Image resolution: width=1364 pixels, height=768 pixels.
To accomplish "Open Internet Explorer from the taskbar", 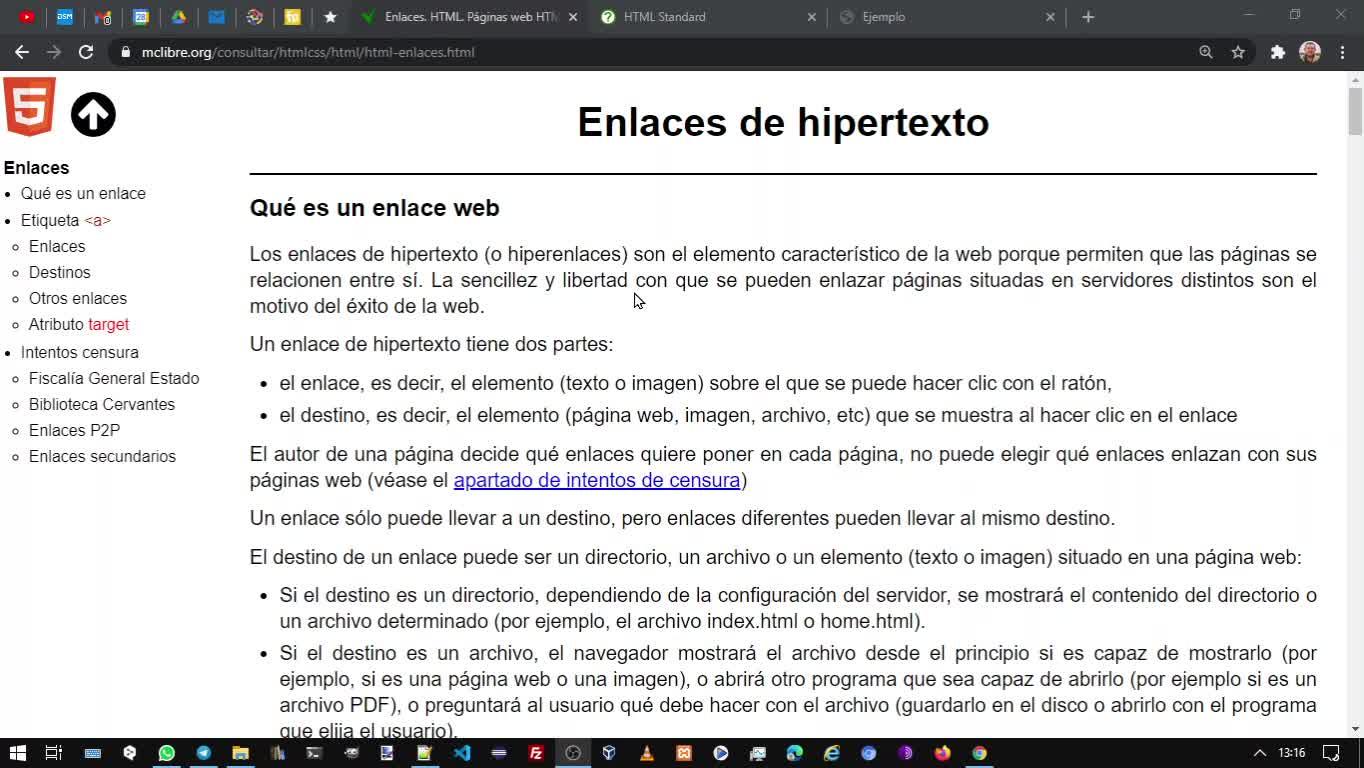I will tap(831, 753).
